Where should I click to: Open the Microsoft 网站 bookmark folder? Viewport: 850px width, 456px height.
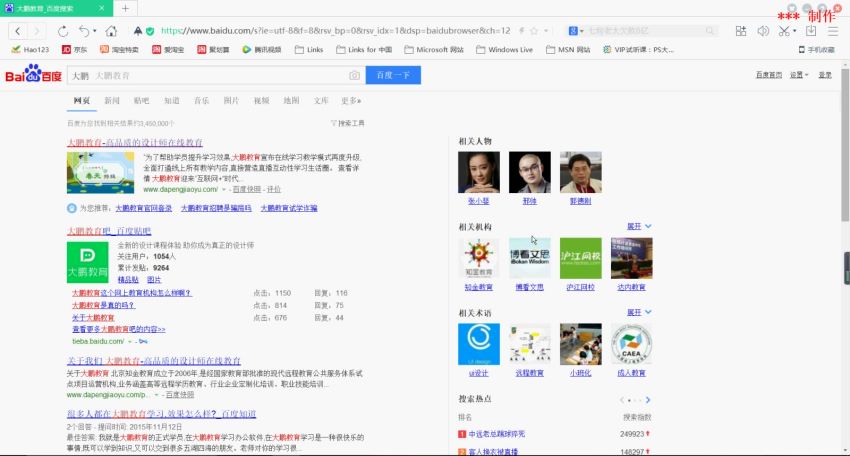tap(434, 49)
